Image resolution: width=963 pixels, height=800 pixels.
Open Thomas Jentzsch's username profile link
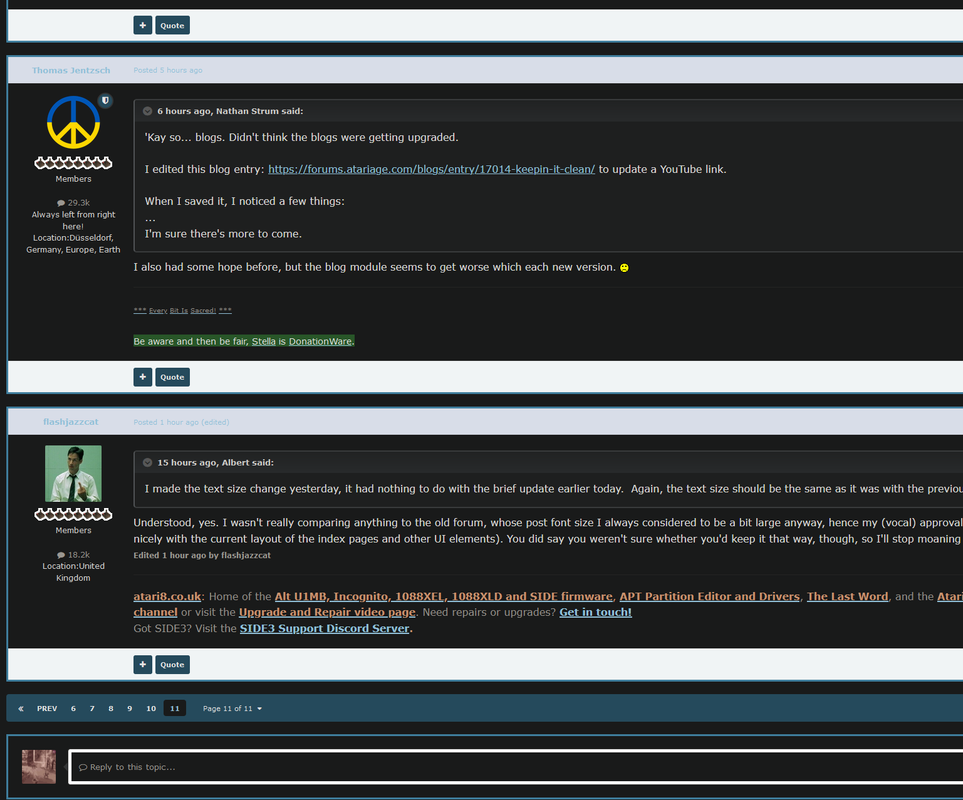click(71, 70)
